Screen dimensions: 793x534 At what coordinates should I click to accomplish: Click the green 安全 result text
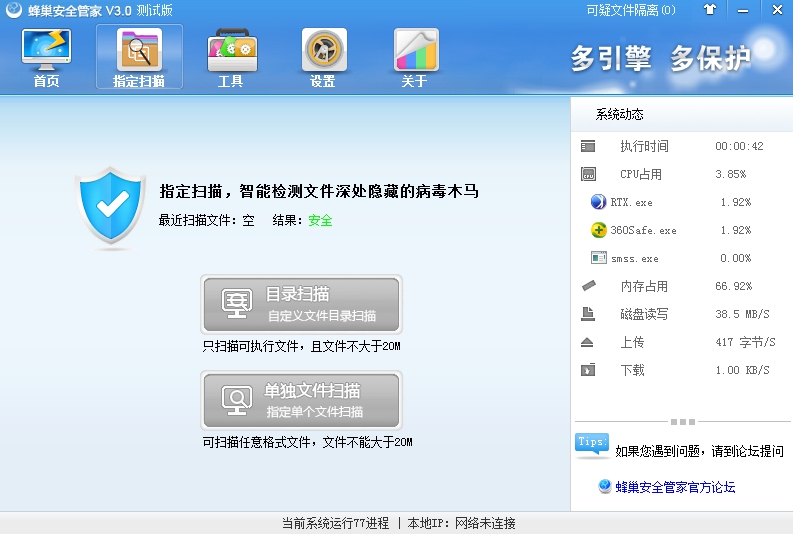[x=320, y=220]
